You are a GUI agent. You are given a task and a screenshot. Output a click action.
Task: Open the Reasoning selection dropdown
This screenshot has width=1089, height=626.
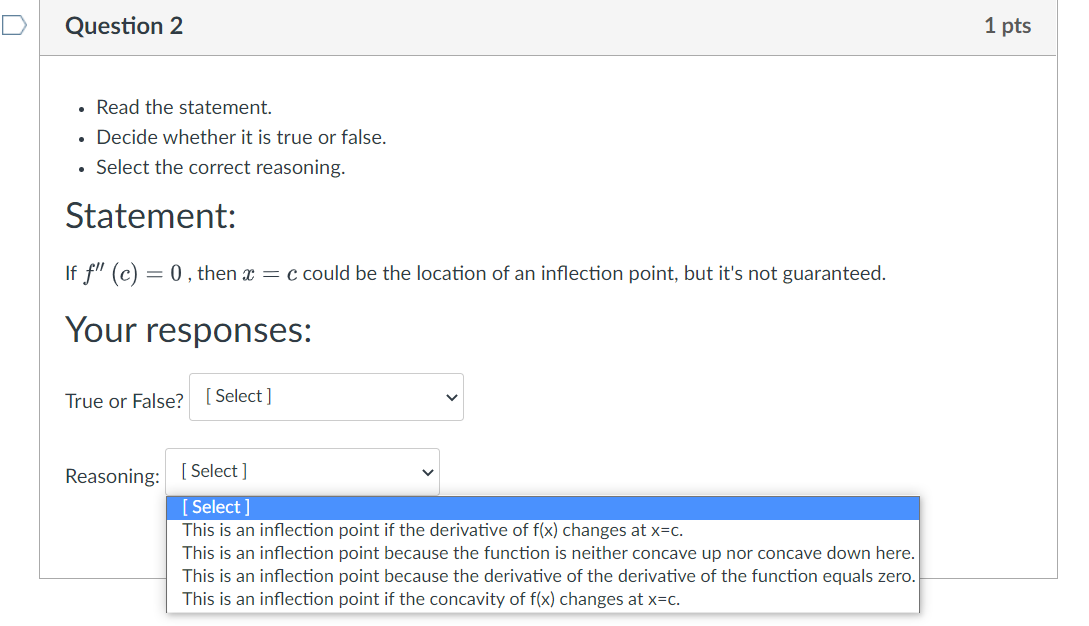pyautogui.click(x=302, y=471)
